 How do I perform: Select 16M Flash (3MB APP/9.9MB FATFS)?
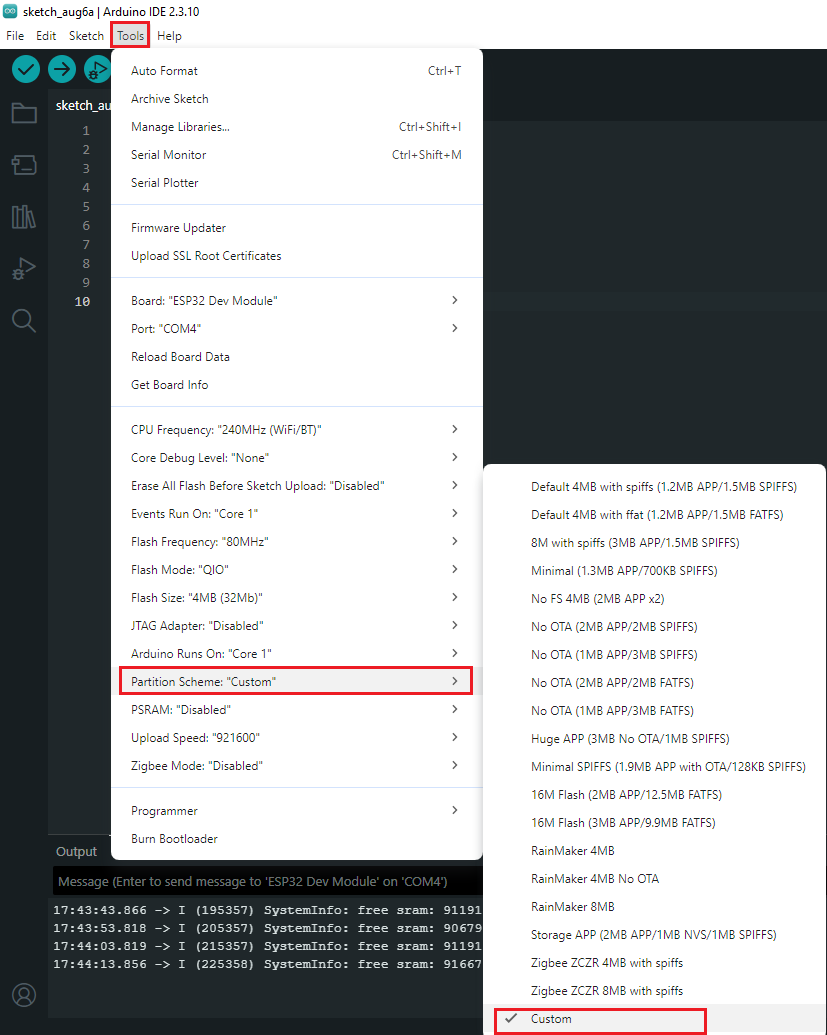point(654,822)
